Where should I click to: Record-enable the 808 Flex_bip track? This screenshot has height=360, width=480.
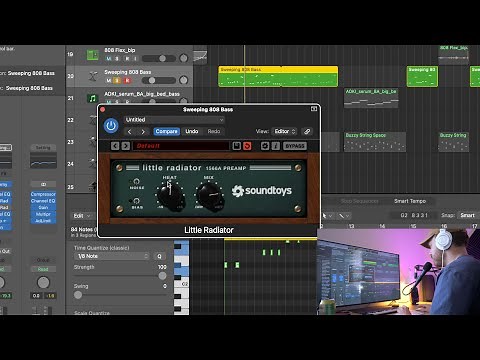[127, 59]
